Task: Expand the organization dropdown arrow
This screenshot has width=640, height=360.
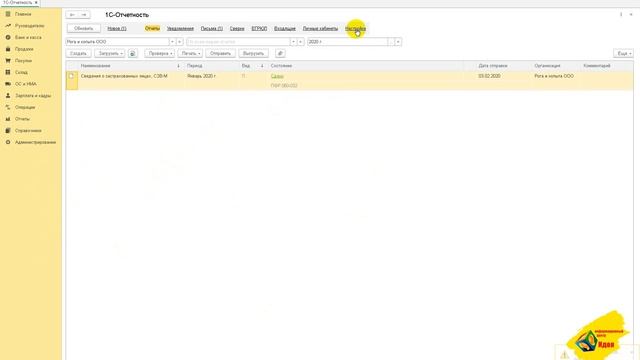Action: [x=172, y=42]
